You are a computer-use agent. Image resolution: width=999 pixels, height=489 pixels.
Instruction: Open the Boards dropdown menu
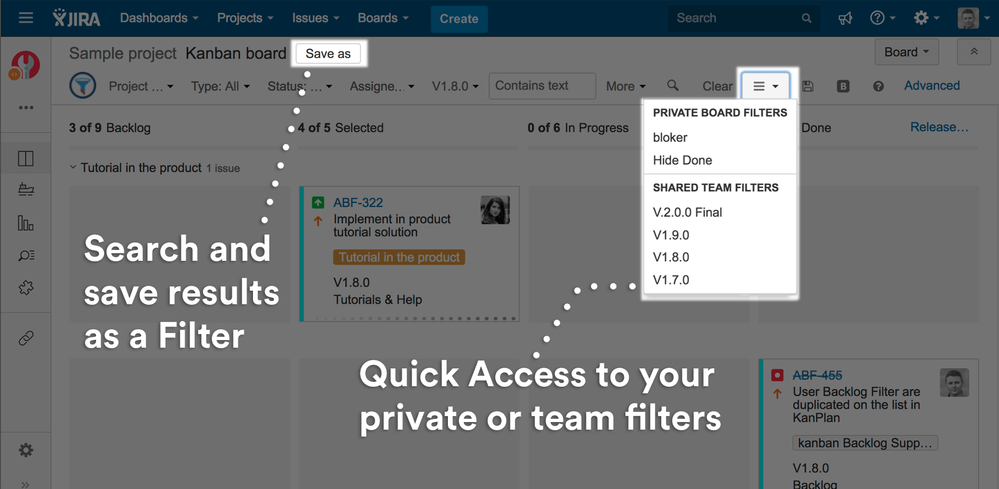tap(383, 18)
